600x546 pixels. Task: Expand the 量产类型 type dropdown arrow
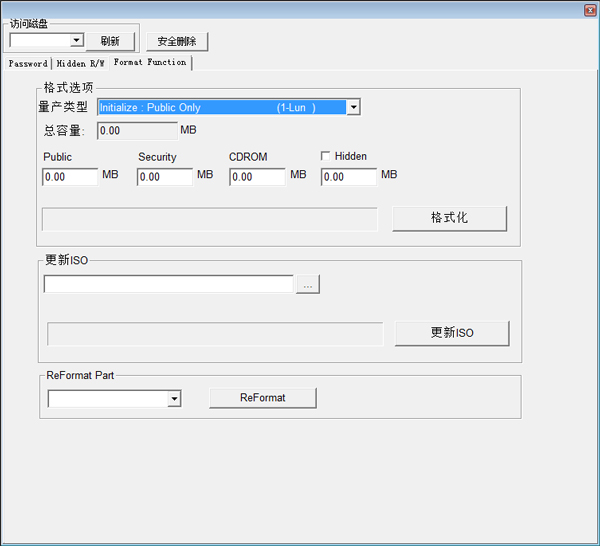pos(353,108)
